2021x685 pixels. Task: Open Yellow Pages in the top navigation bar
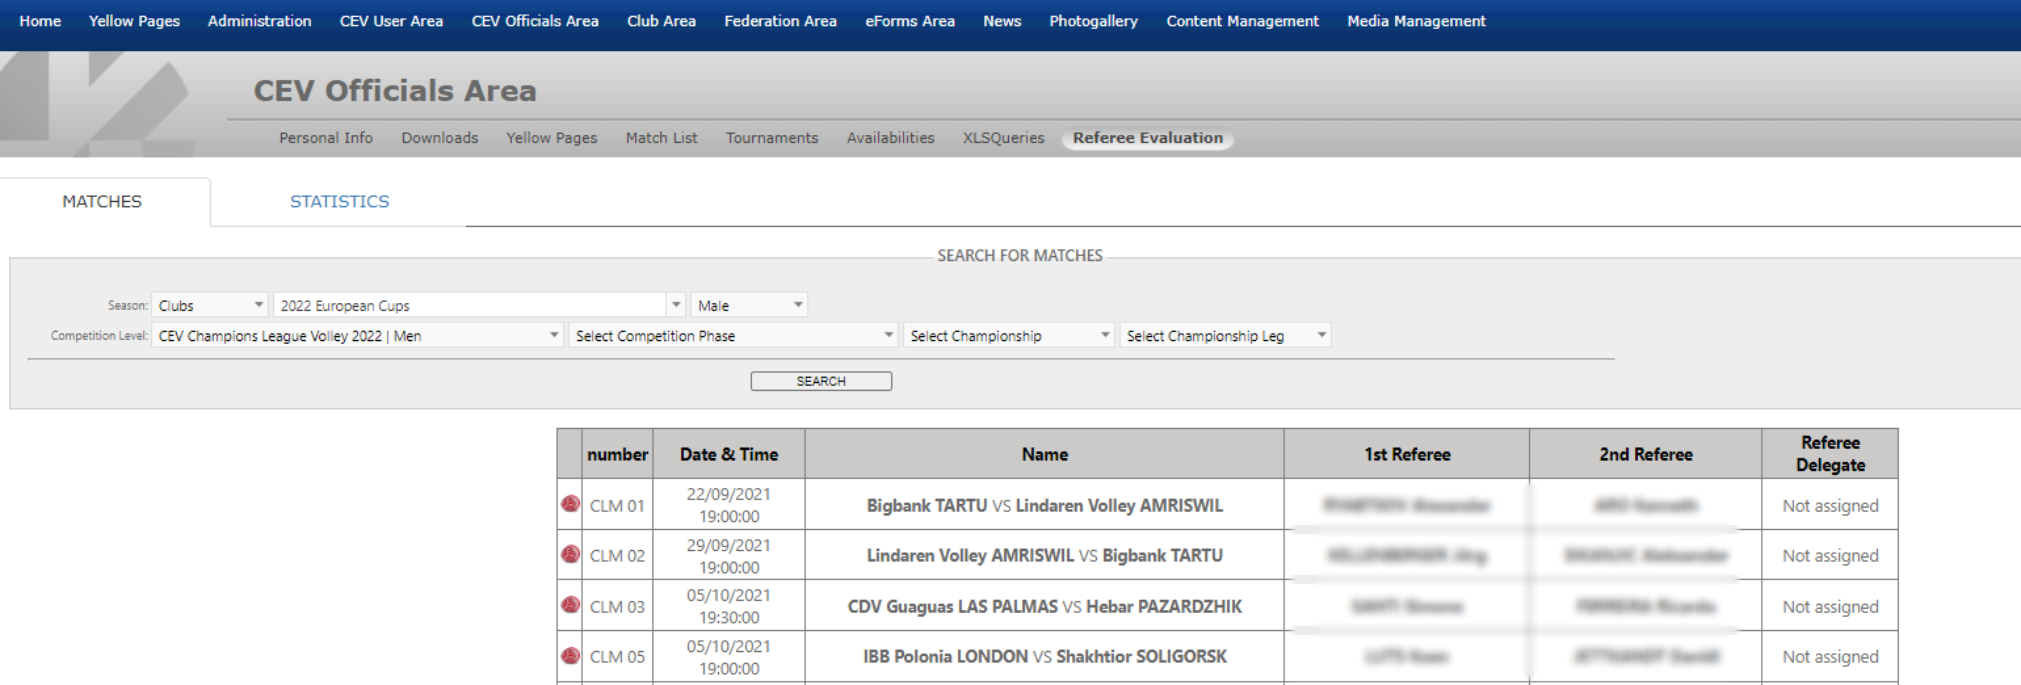click(134, 21)
